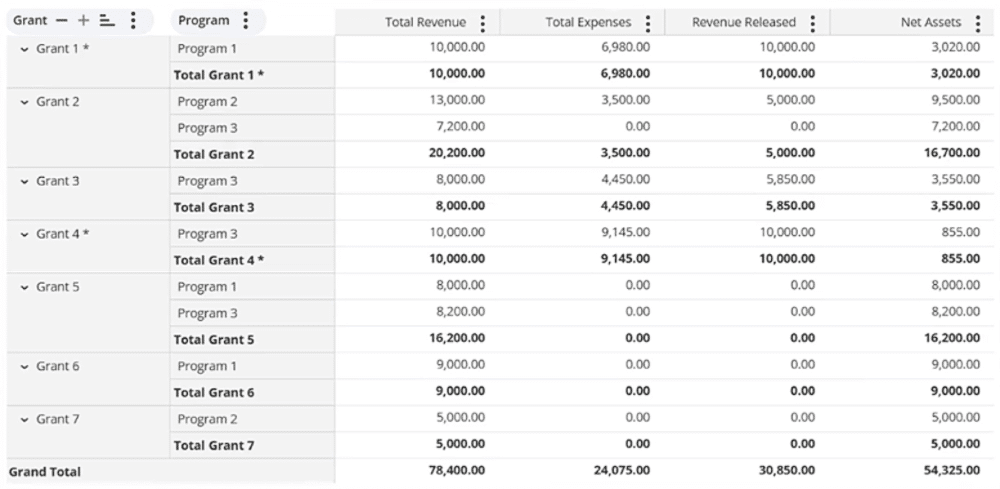Click Program 1 under Grant 5
The image size is (1000, 489).
[x=207, y=287]
